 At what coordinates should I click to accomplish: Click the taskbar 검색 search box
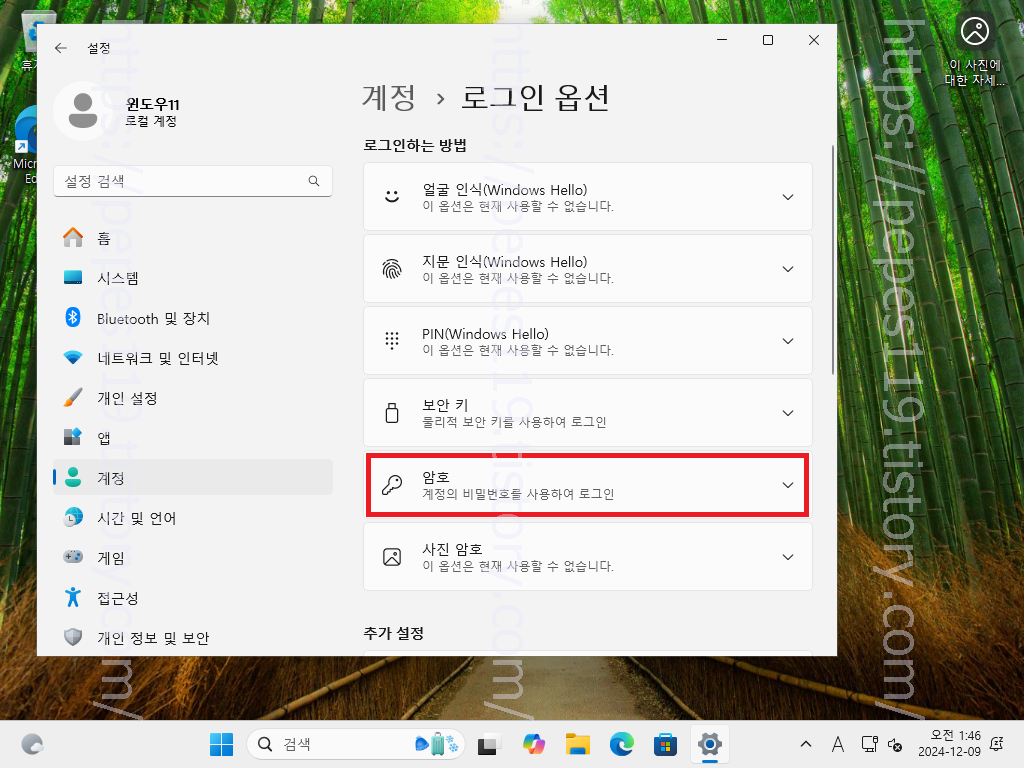(x=355, y=744)
